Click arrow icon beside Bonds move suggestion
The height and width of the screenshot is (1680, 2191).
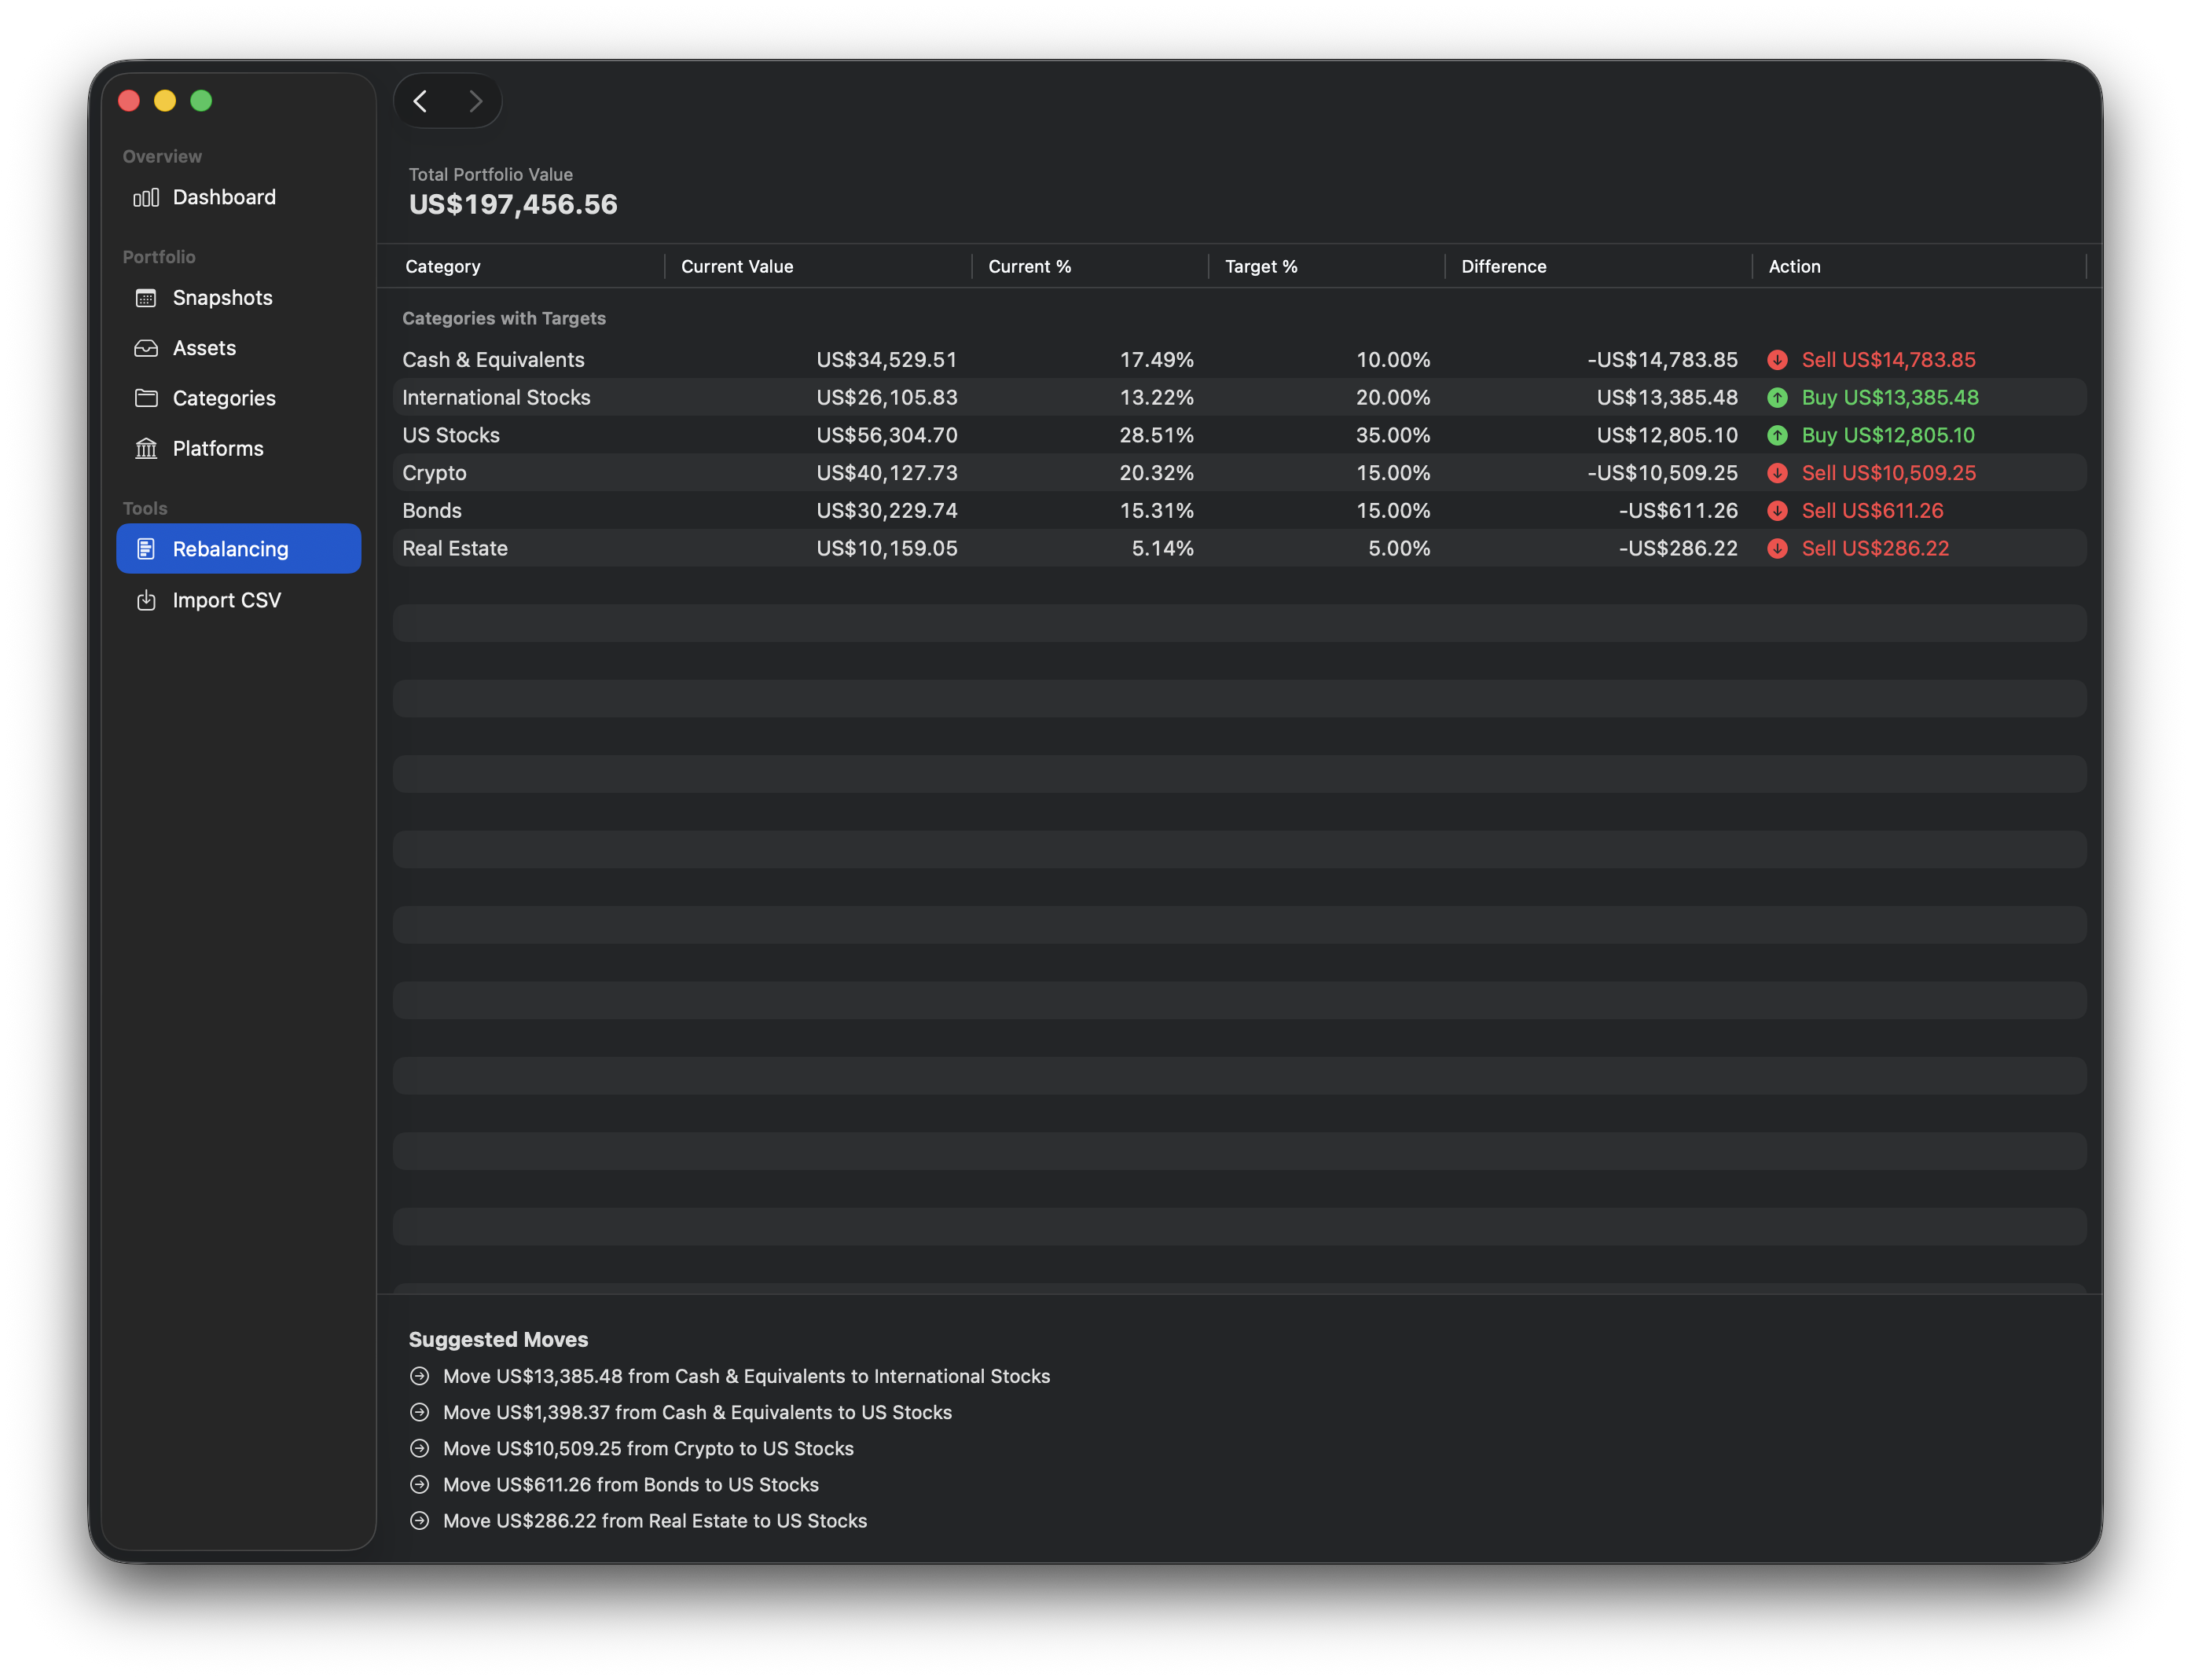(420, 1484)
